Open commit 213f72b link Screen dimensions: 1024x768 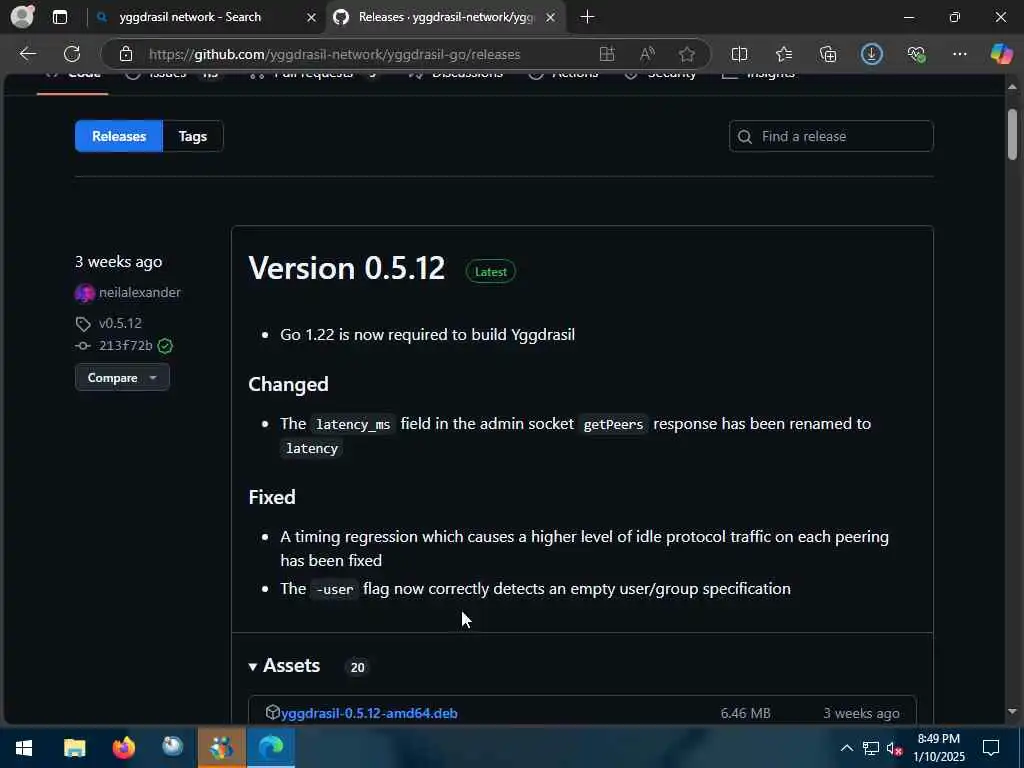pyautogui.click(x=125, y=345)
